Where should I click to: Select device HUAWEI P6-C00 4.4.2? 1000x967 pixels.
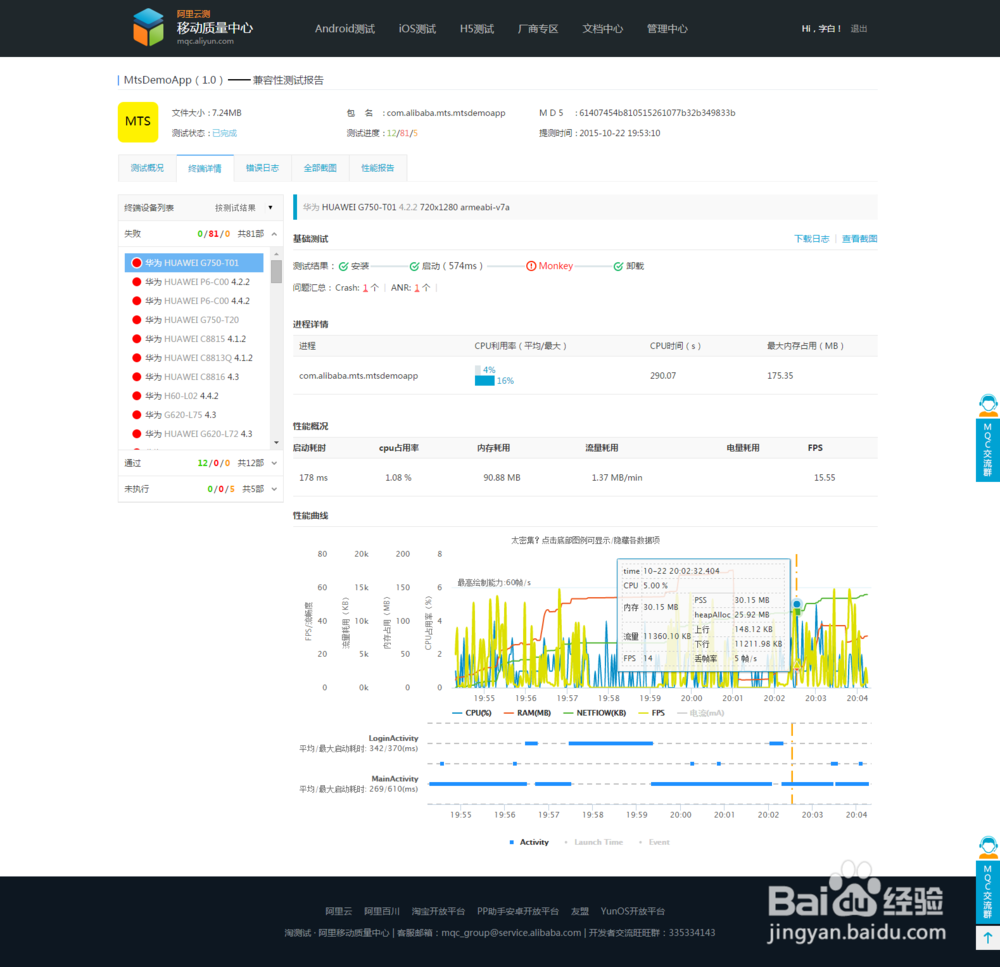click(197, 301)
